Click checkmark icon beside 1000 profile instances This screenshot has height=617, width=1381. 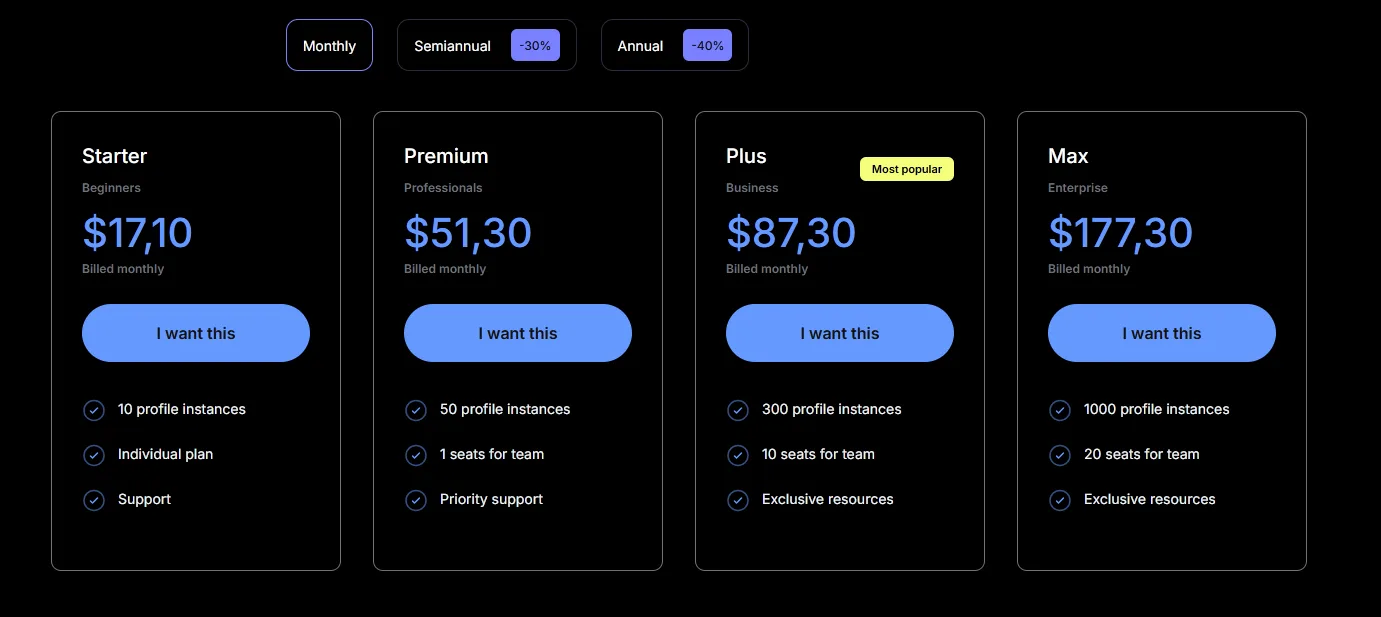pos(1060,410)
